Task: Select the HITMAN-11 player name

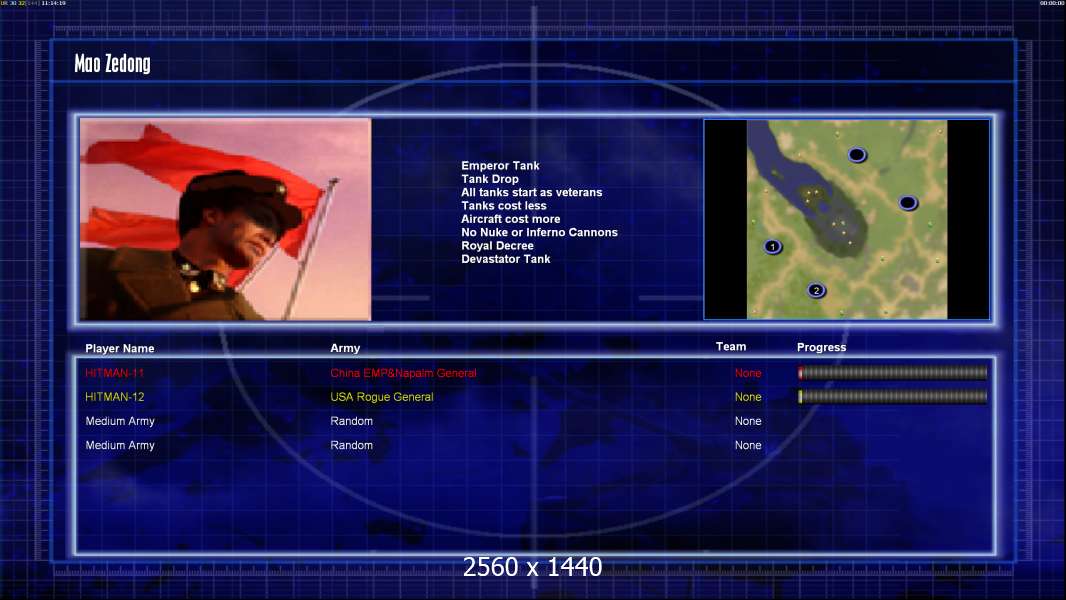Action: click(115, 373)
